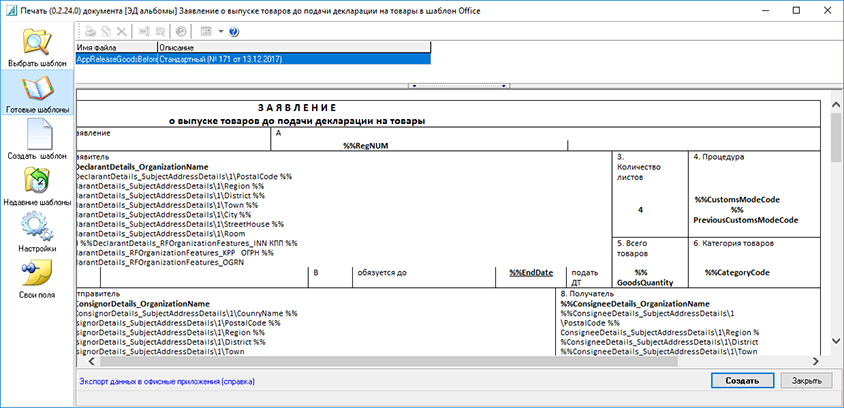The width and height of the screenshot is (844, 408).
Task: Click the preview's vertical scrollbar up arrow
Action: (836, 101)
